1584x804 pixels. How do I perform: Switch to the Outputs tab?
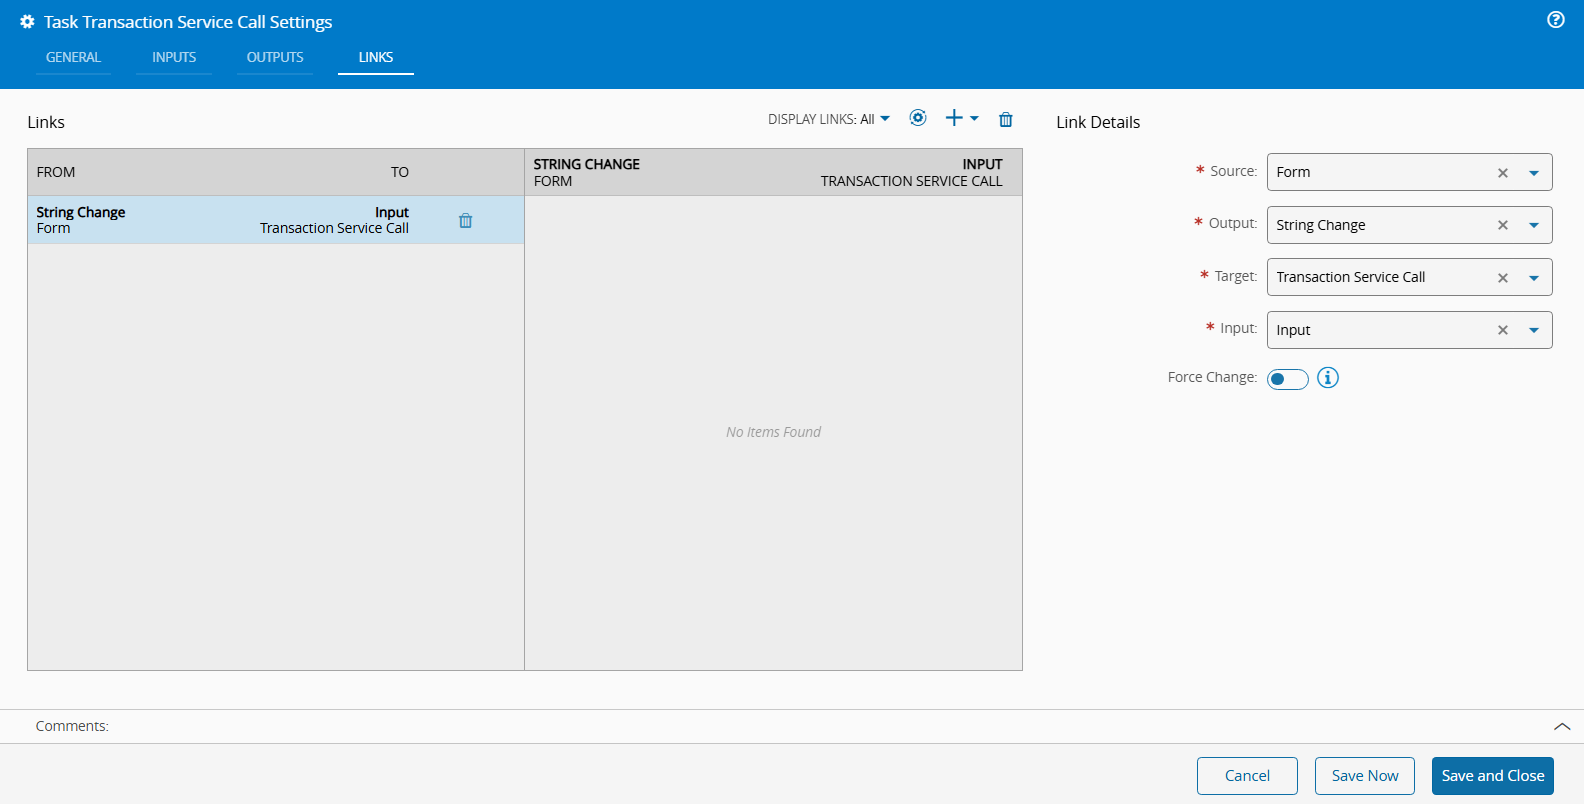click(x=275, y=57)
